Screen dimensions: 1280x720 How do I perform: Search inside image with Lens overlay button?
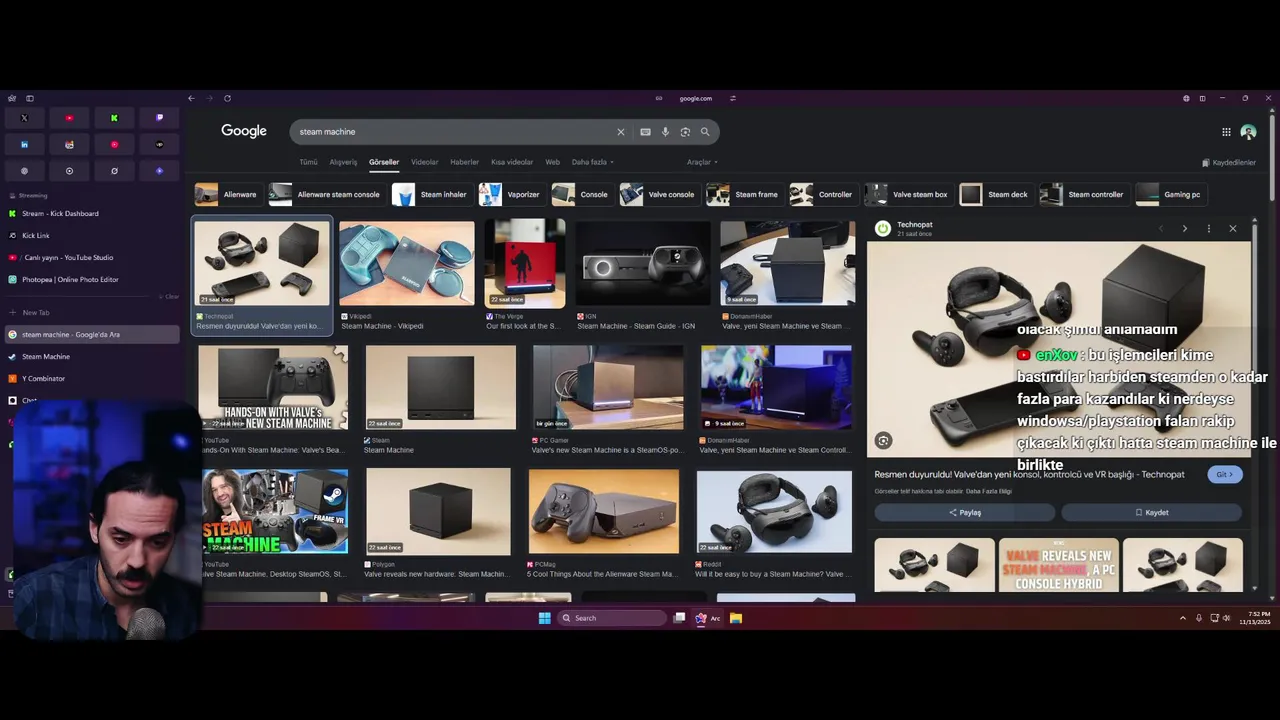pos(883,440)
